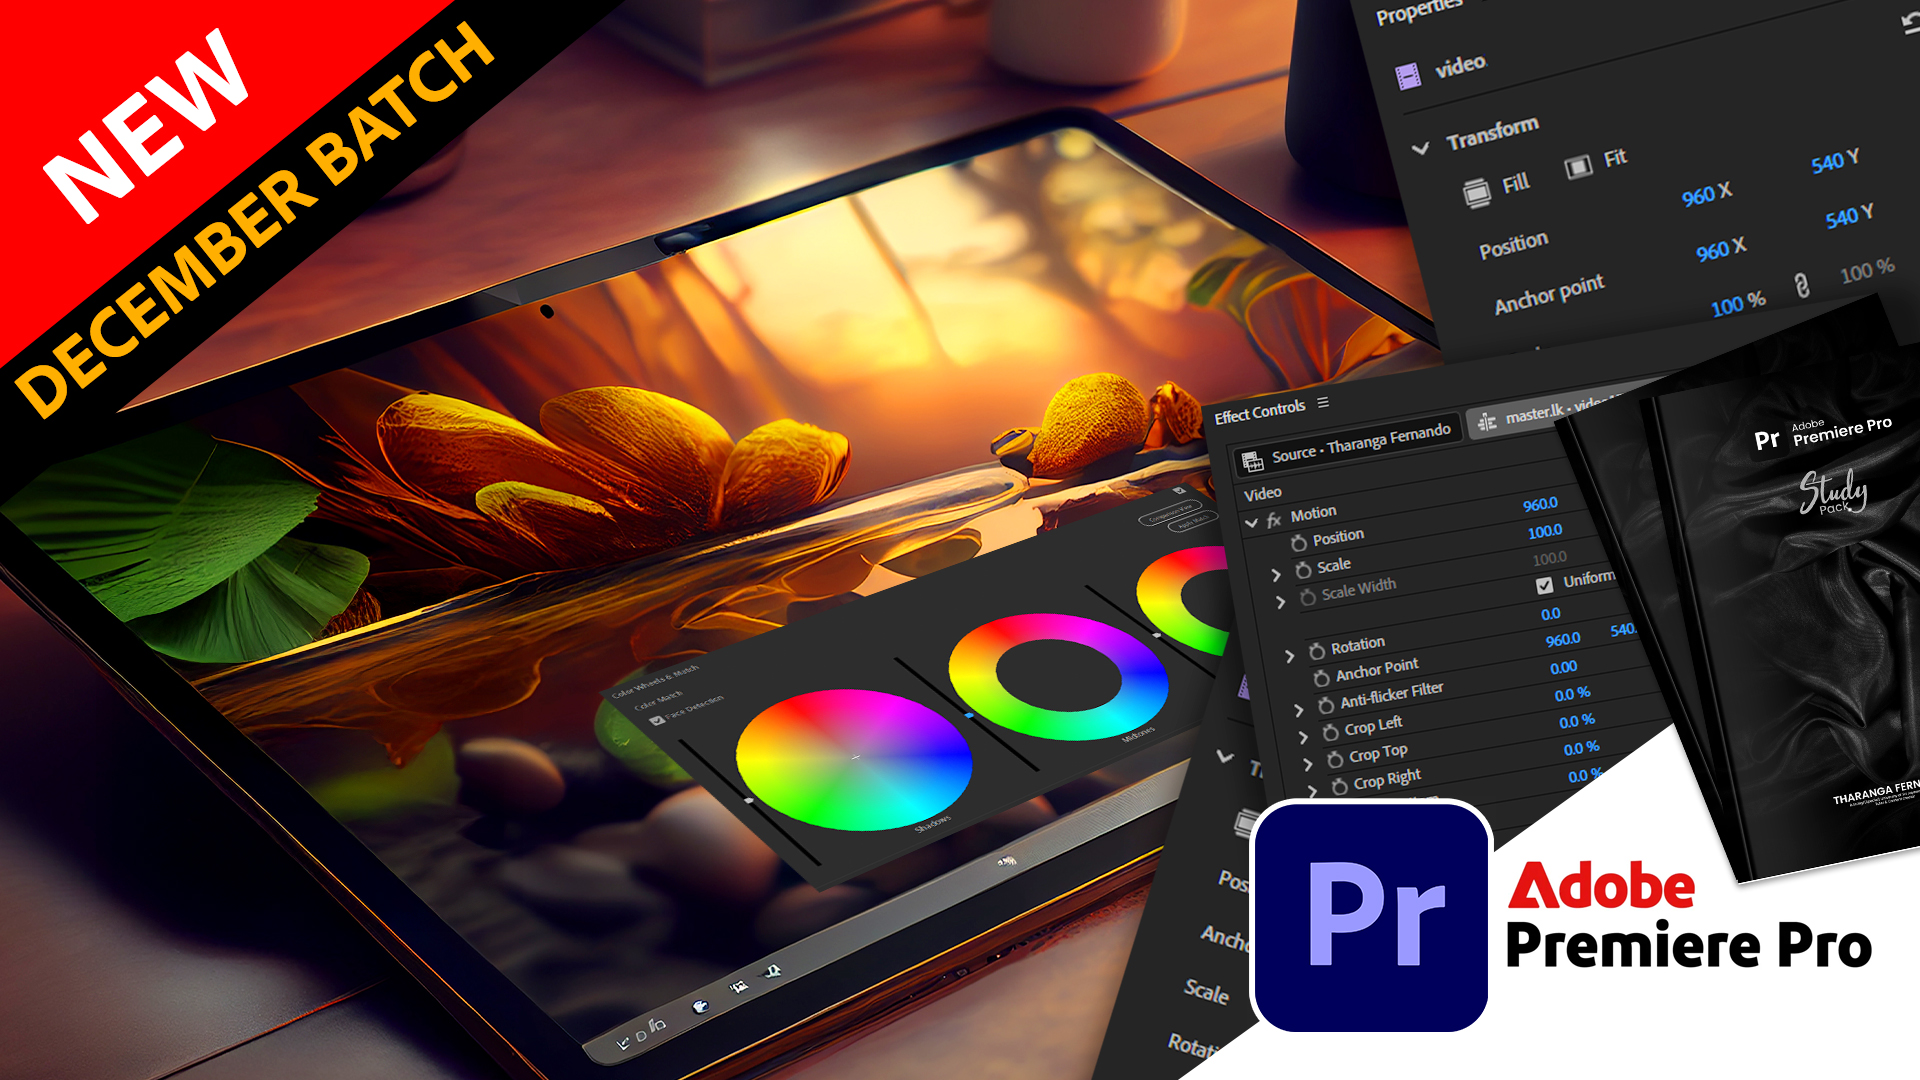This screenshot has width=1920, height=1080.
Task: Click the Position 960 X value in Properties
Action: pyautogui.click(x=1706, y=194)
